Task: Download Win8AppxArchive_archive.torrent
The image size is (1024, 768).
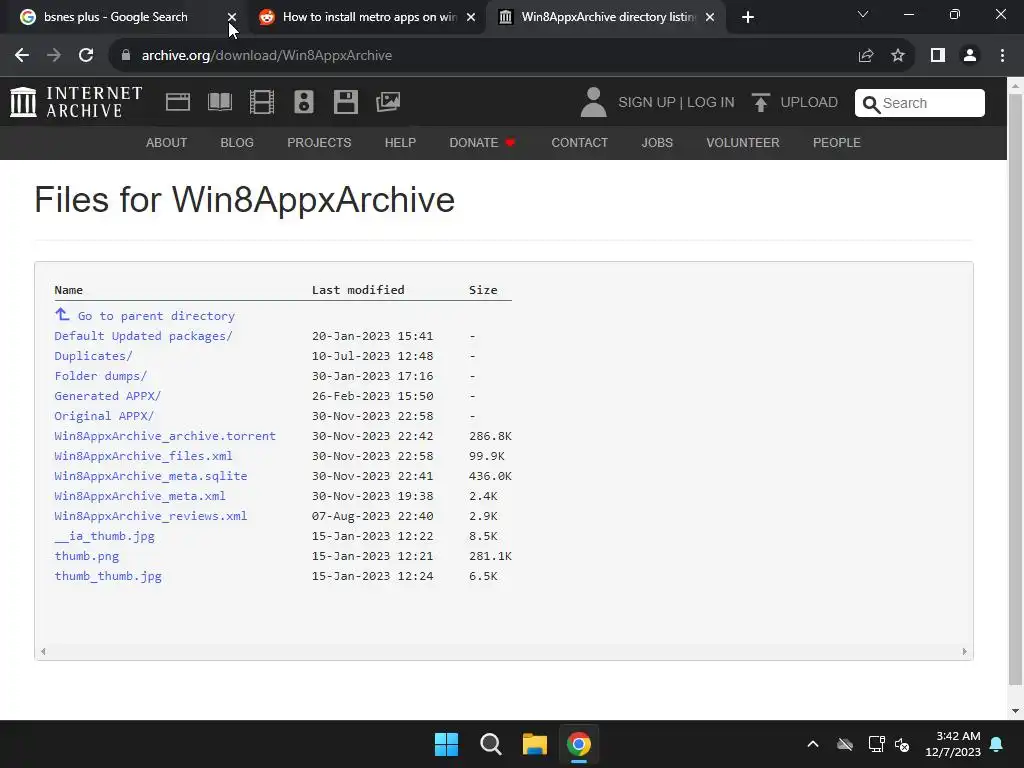Action: tap(165, 436)
